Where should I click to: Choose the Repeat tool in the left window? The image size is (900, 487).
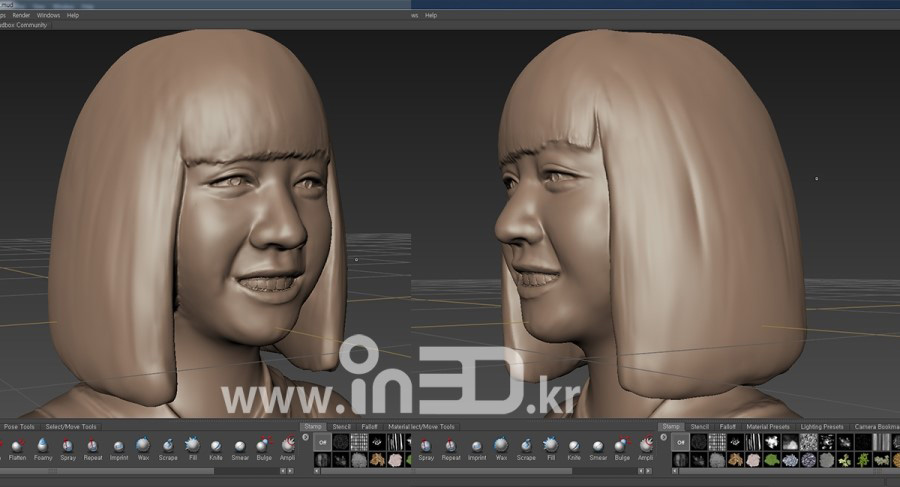coord(92,449)
